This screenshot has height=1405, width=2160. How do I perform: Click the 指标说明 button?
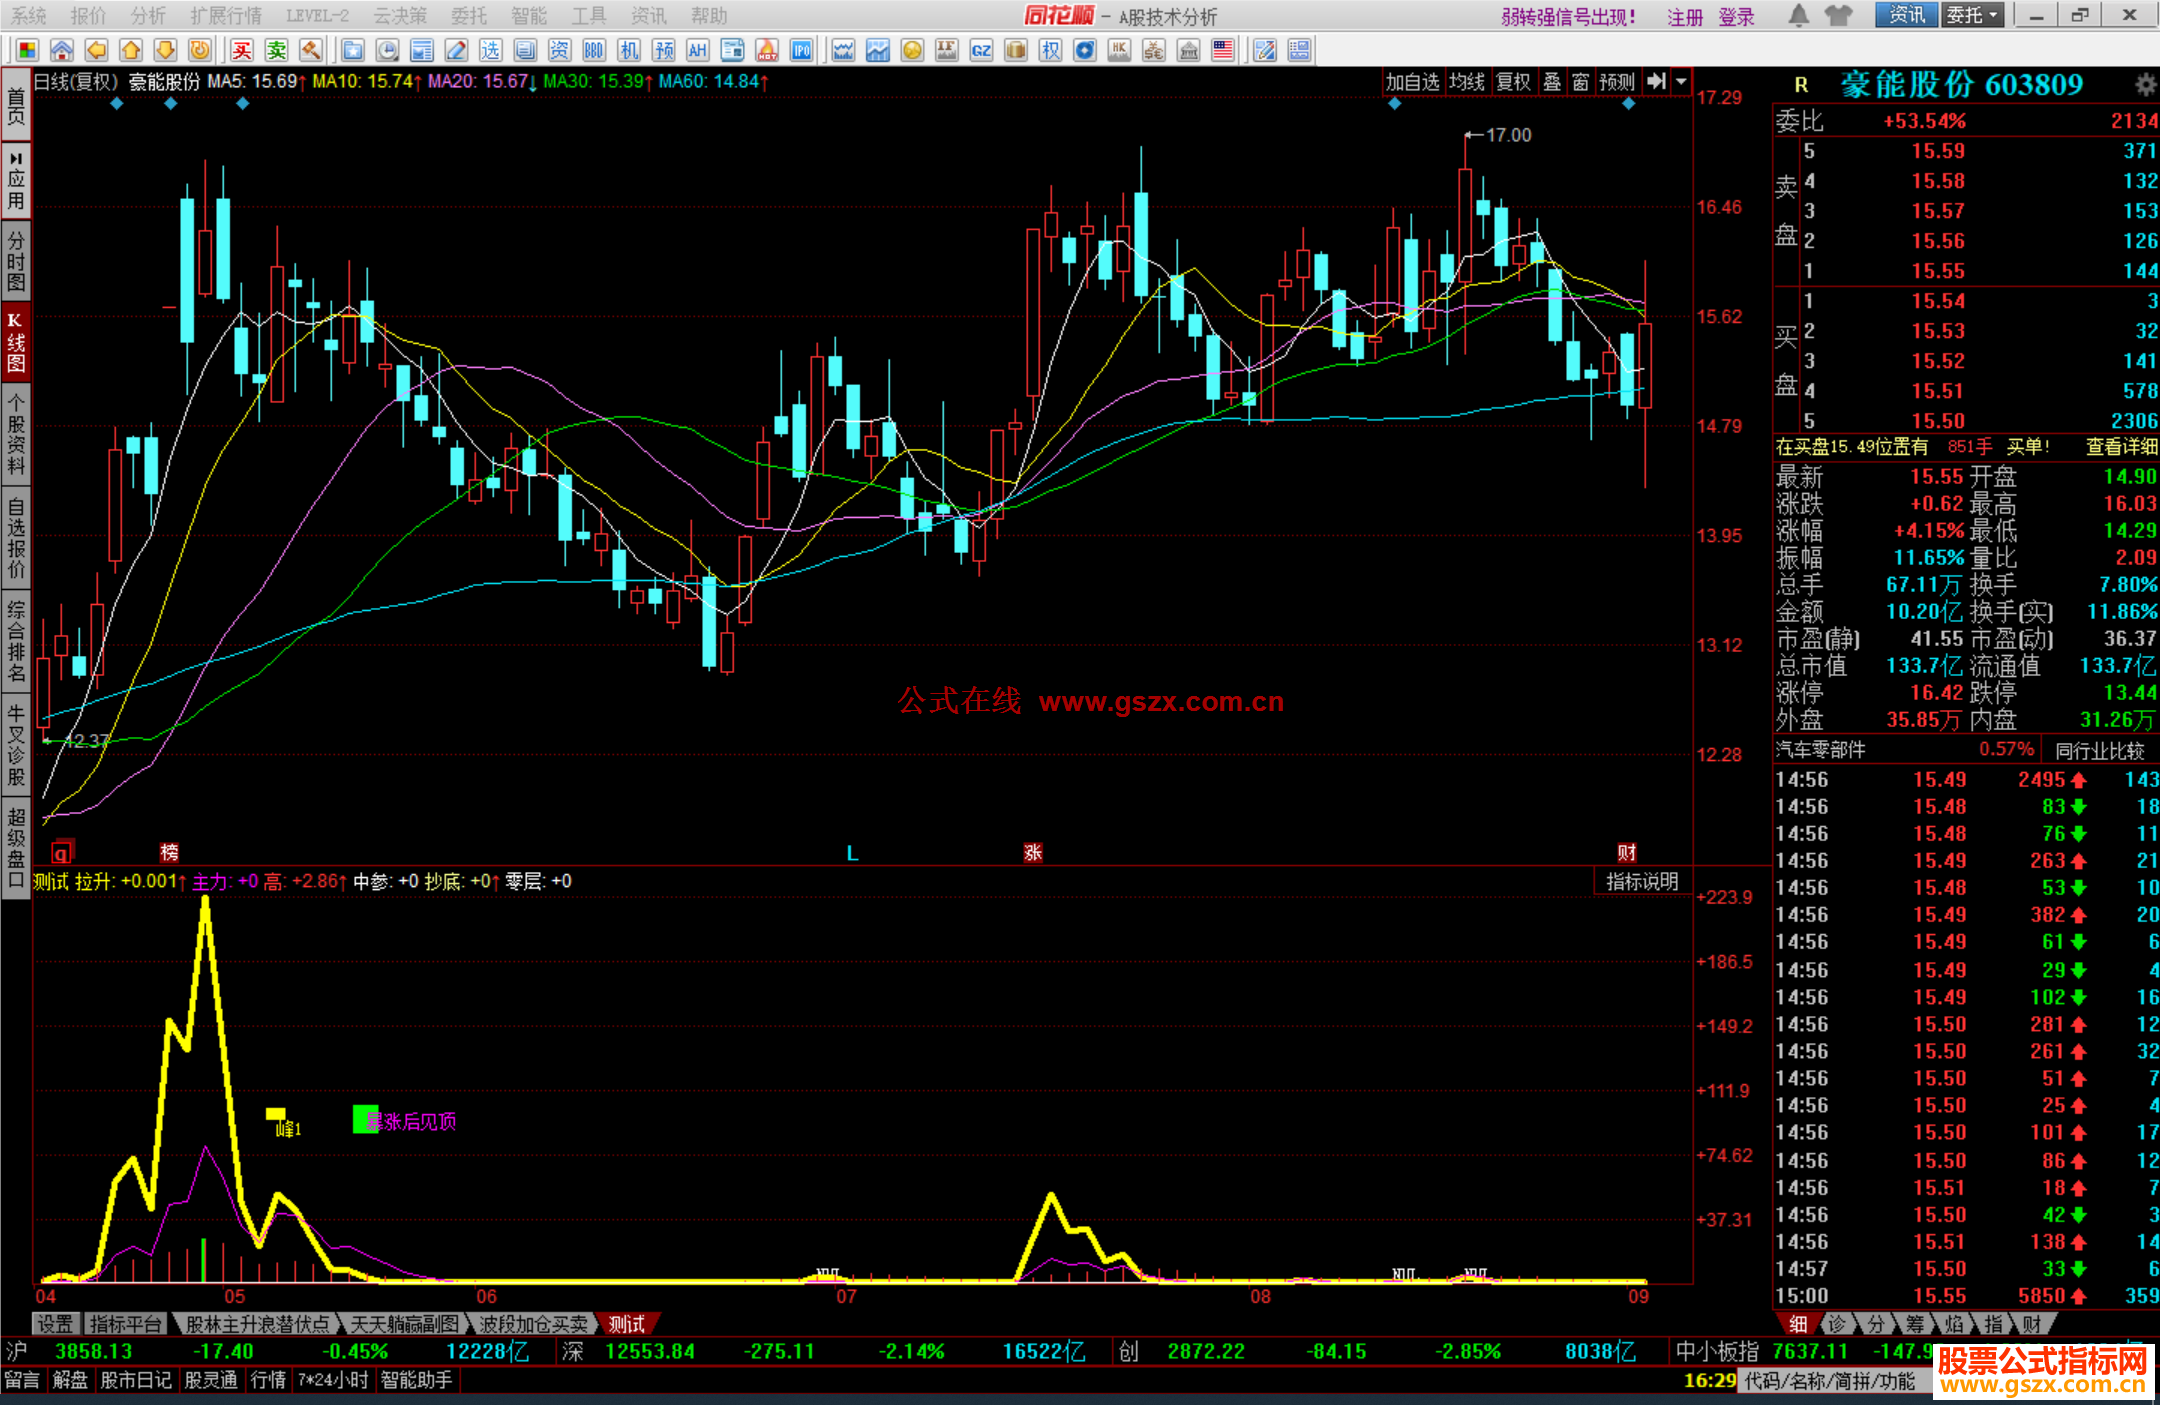(x=1642, y=881)
